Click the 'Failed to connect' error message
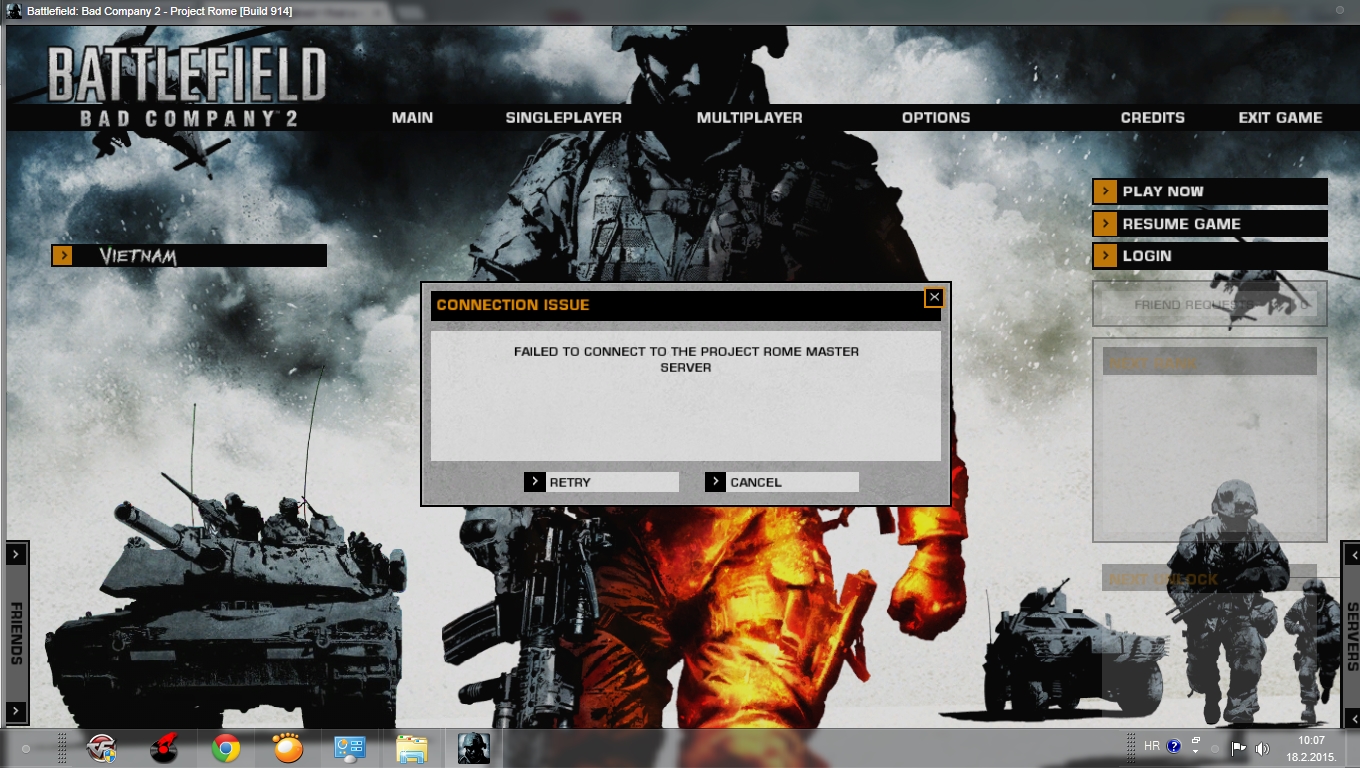This screenshot has width=1360, height=768. [x=686, y=359]
